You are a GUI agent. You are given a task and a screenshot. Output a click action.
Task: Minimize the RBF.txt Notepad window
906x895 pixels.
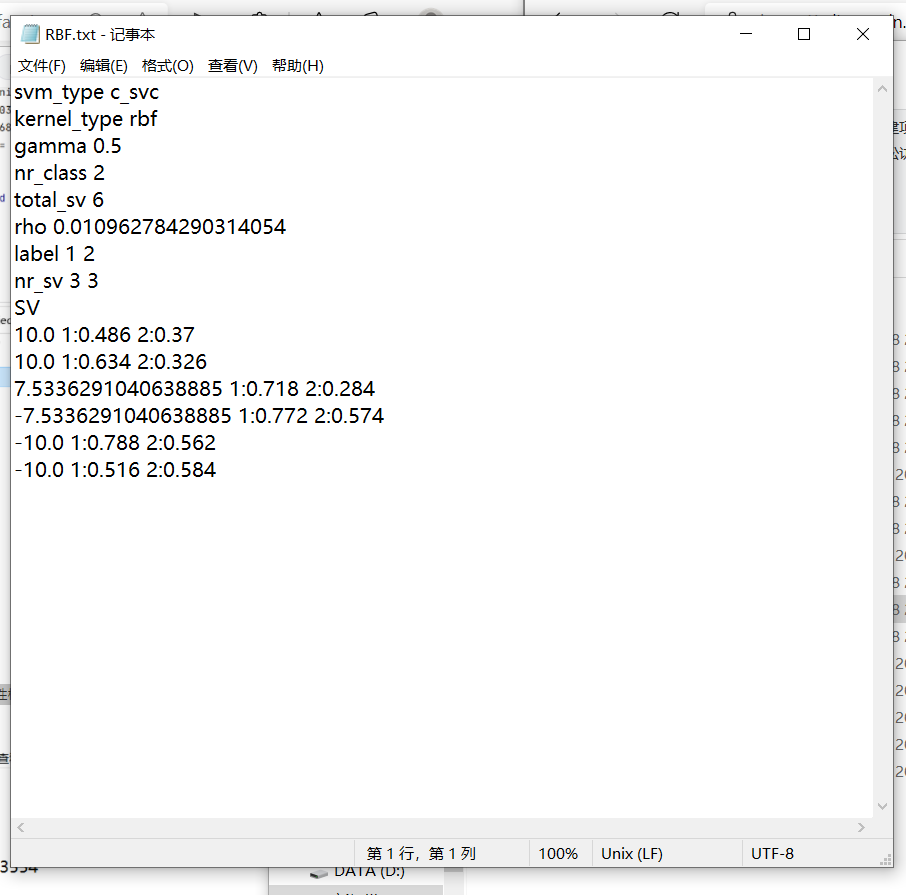[746, 34]
